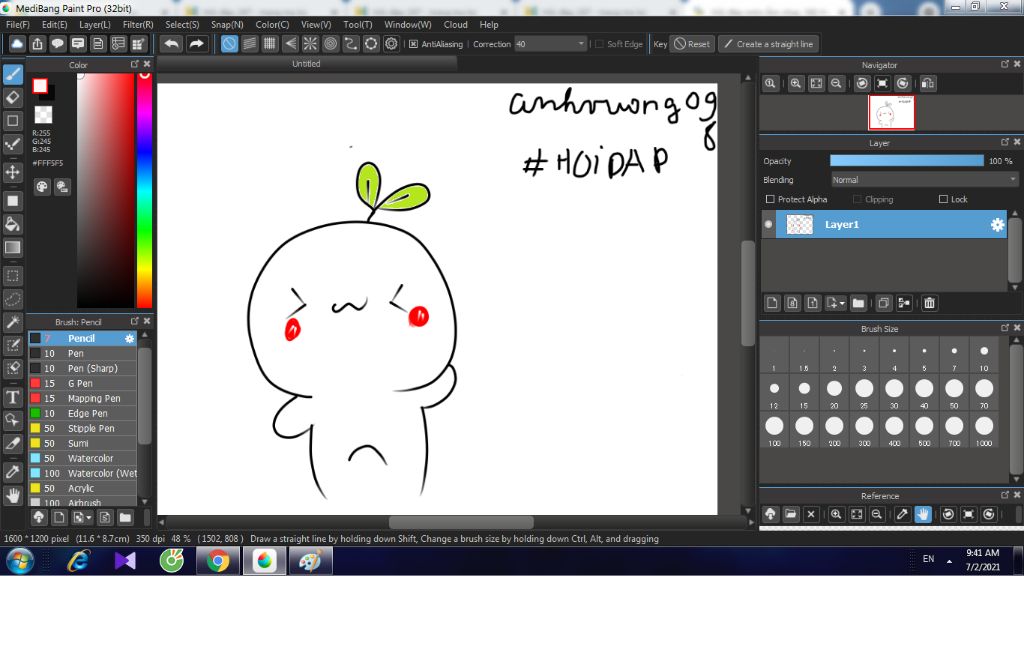1024x661 pixels.
Task: Expand the Correction value dropdown
Action: pyautogui.click(x=581, y=44)
